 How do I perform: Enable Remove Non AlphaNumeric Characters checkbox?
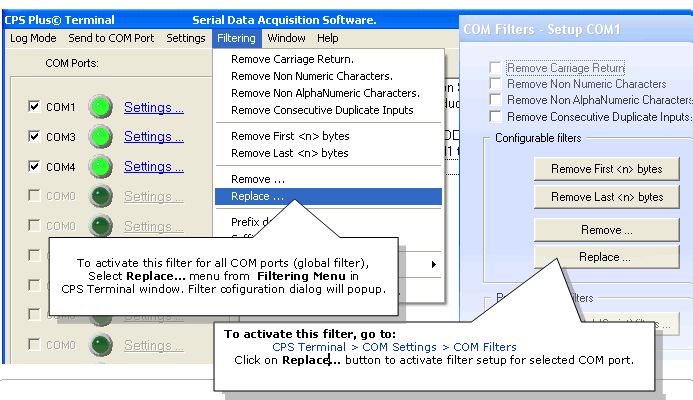click(x=495, y=100)
